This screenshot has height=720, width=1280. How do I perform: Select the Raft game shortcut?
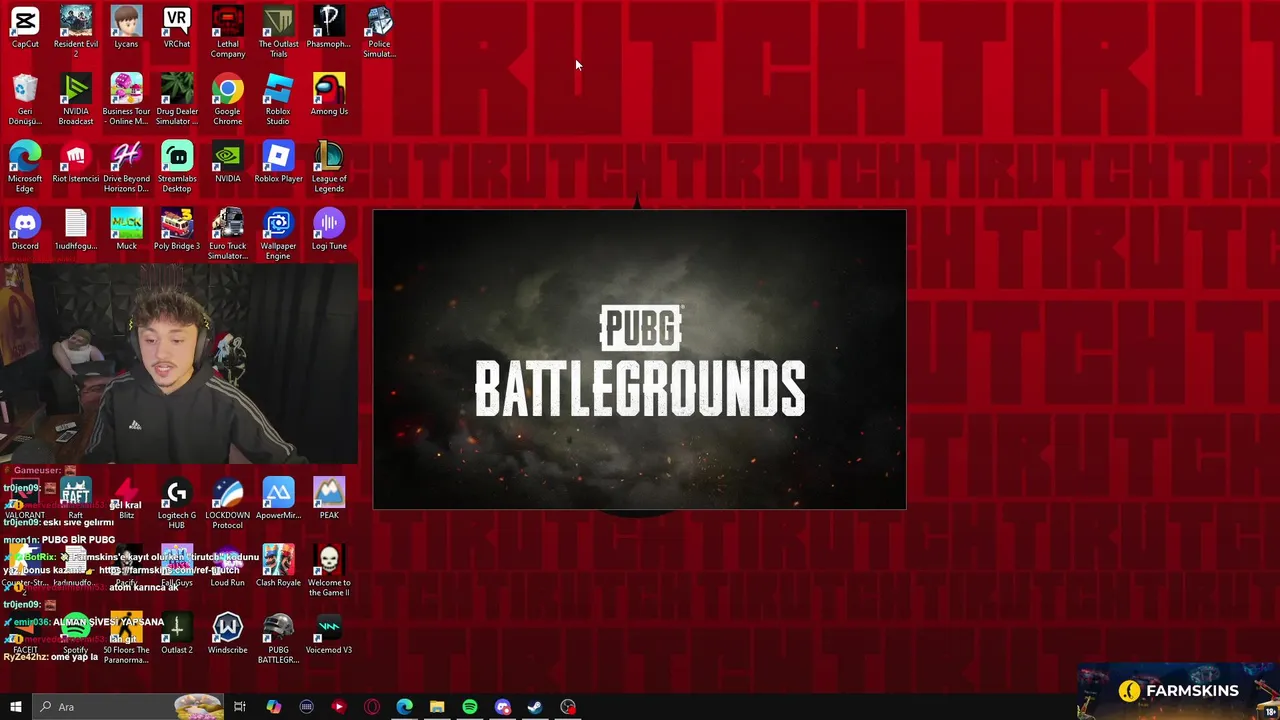[76, 498]
